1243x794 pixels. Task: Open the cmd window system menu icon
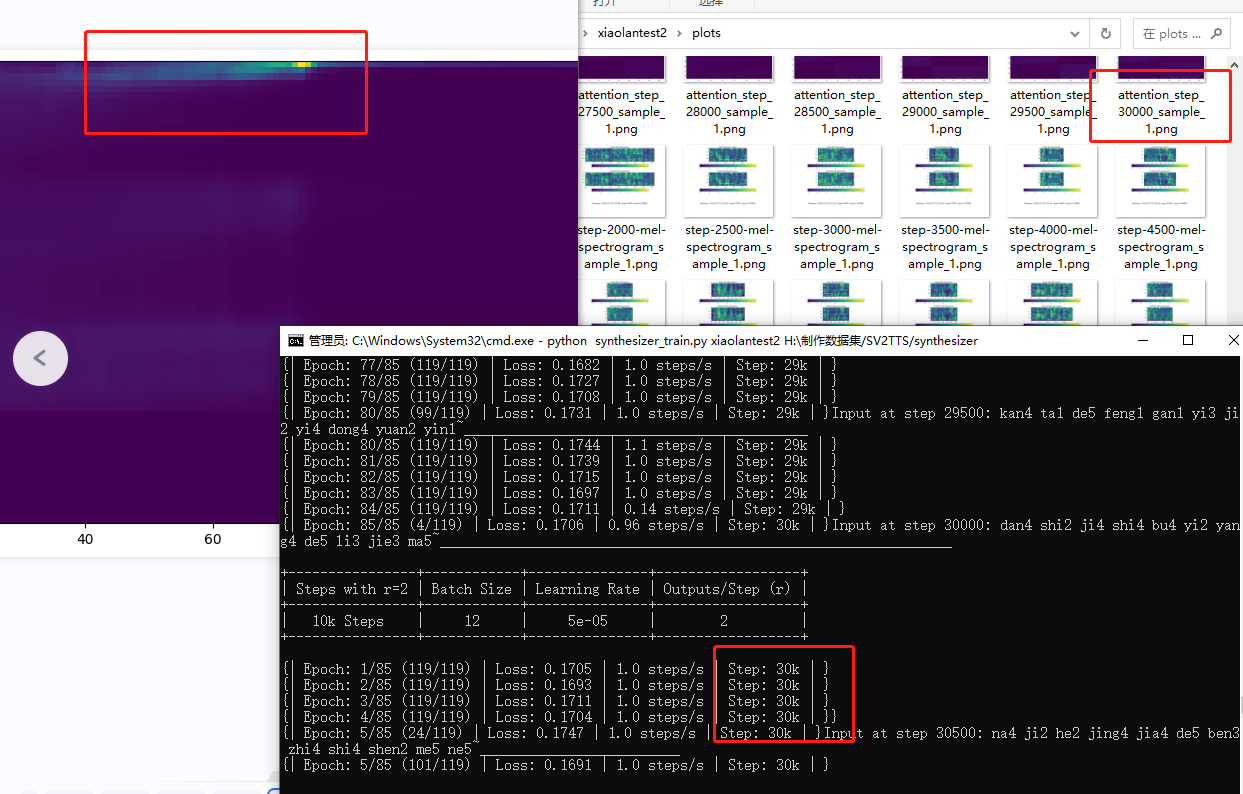pos(296,340)
